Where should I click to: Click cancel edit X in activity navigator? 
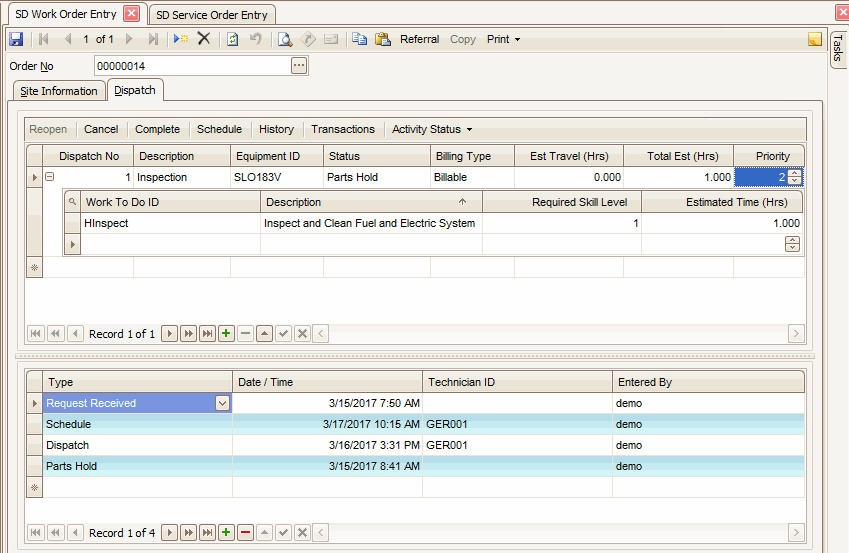click(x=302, y=532)
